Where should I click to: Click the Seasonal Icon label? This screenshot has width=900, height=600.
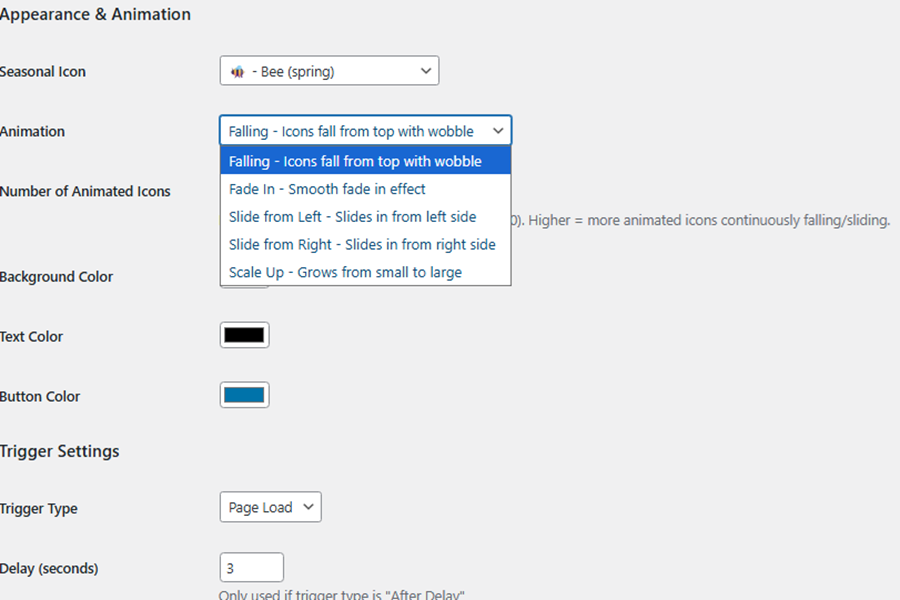click(x=42, y=72)
